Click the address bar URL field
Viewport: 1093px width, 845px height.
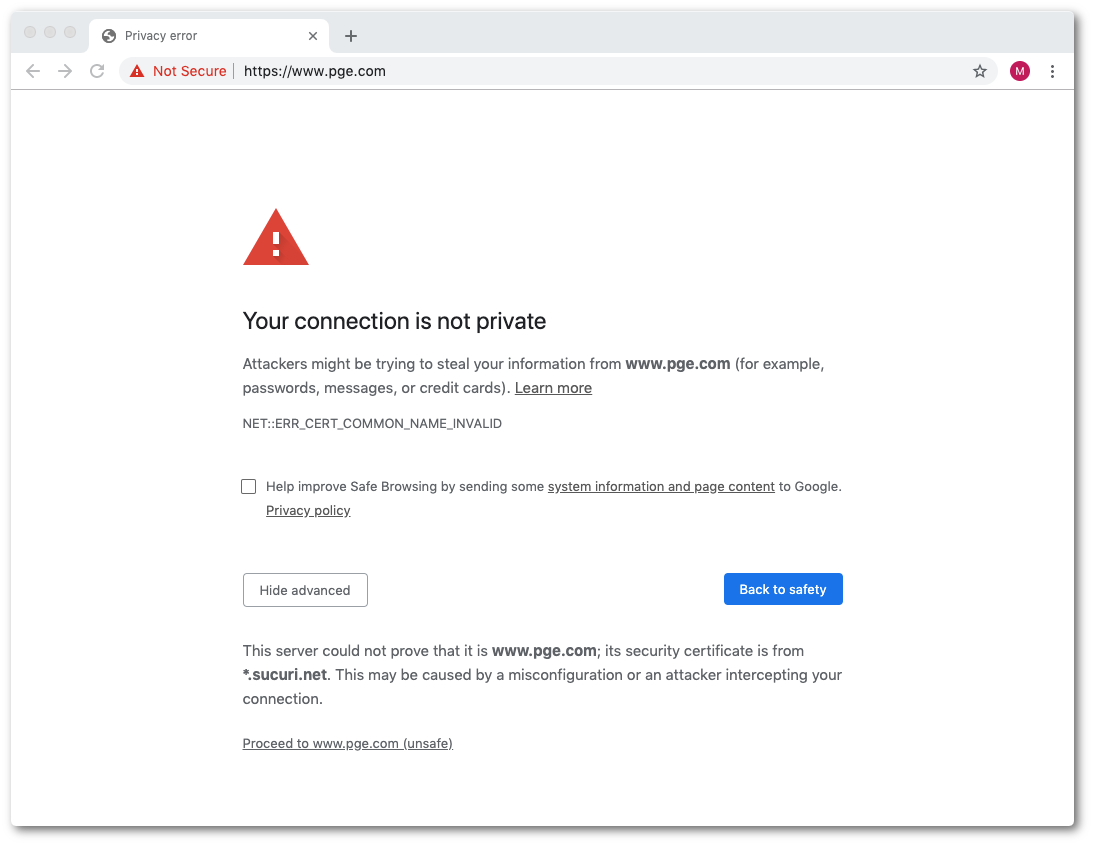[600, 71]
